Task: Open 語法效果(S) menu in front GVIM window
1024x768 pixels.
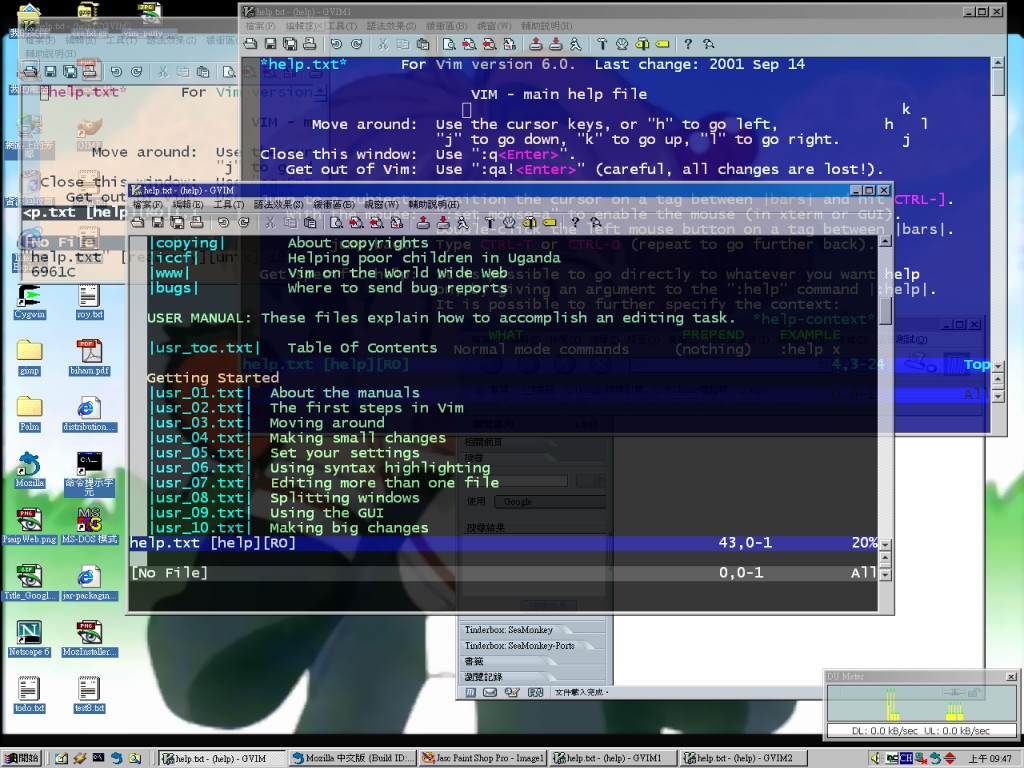Action: click(278, 204)
